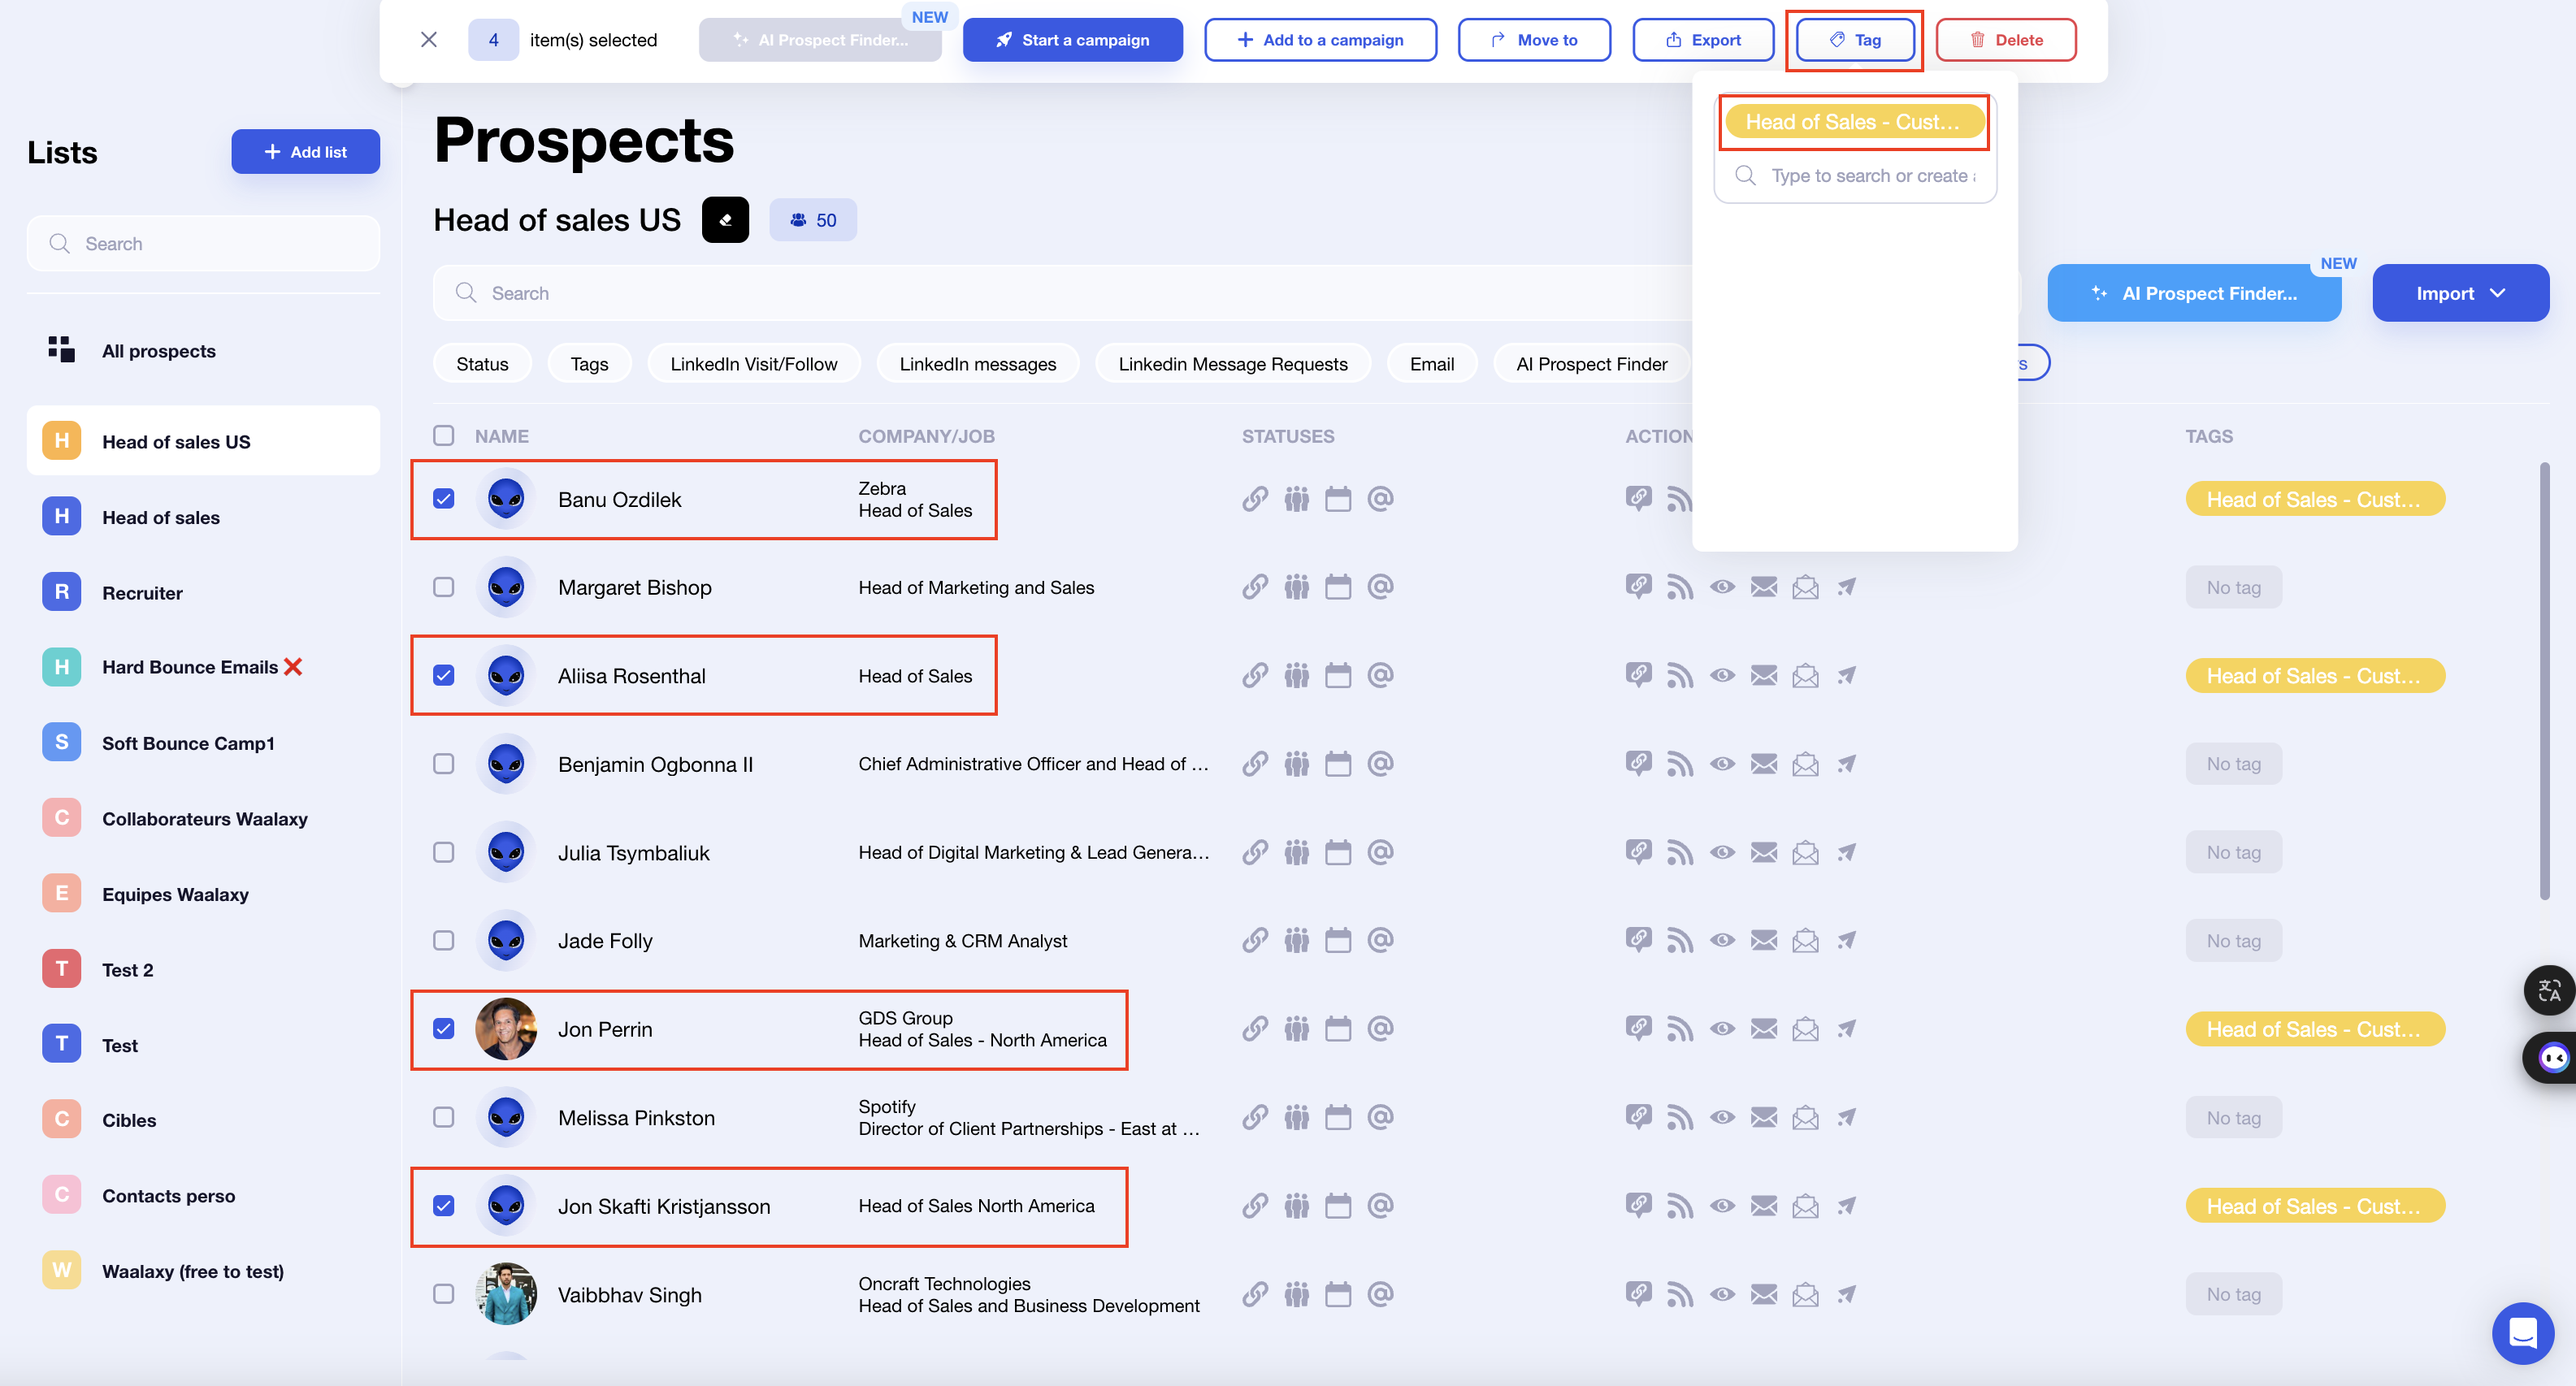The width and height of the screenshot is (2576, 1386).
Task: Switch to the LinkedIn messages tab
Action: 977,362
